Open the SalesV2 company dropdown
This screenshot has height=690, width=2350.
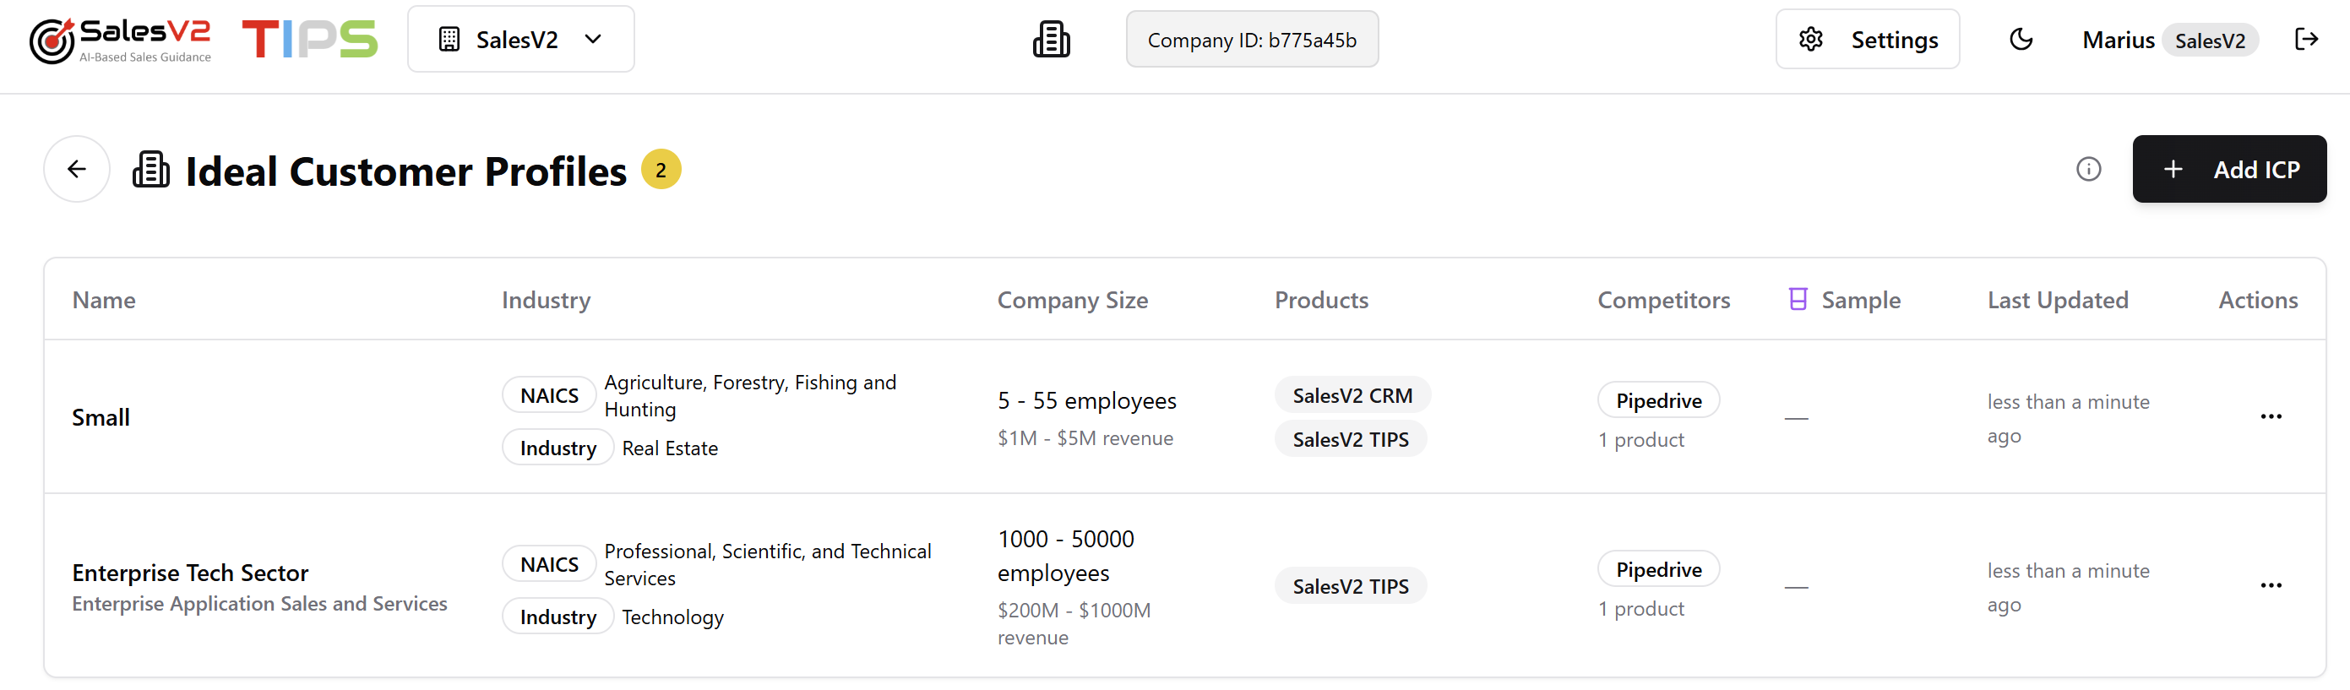click(521, 39)
